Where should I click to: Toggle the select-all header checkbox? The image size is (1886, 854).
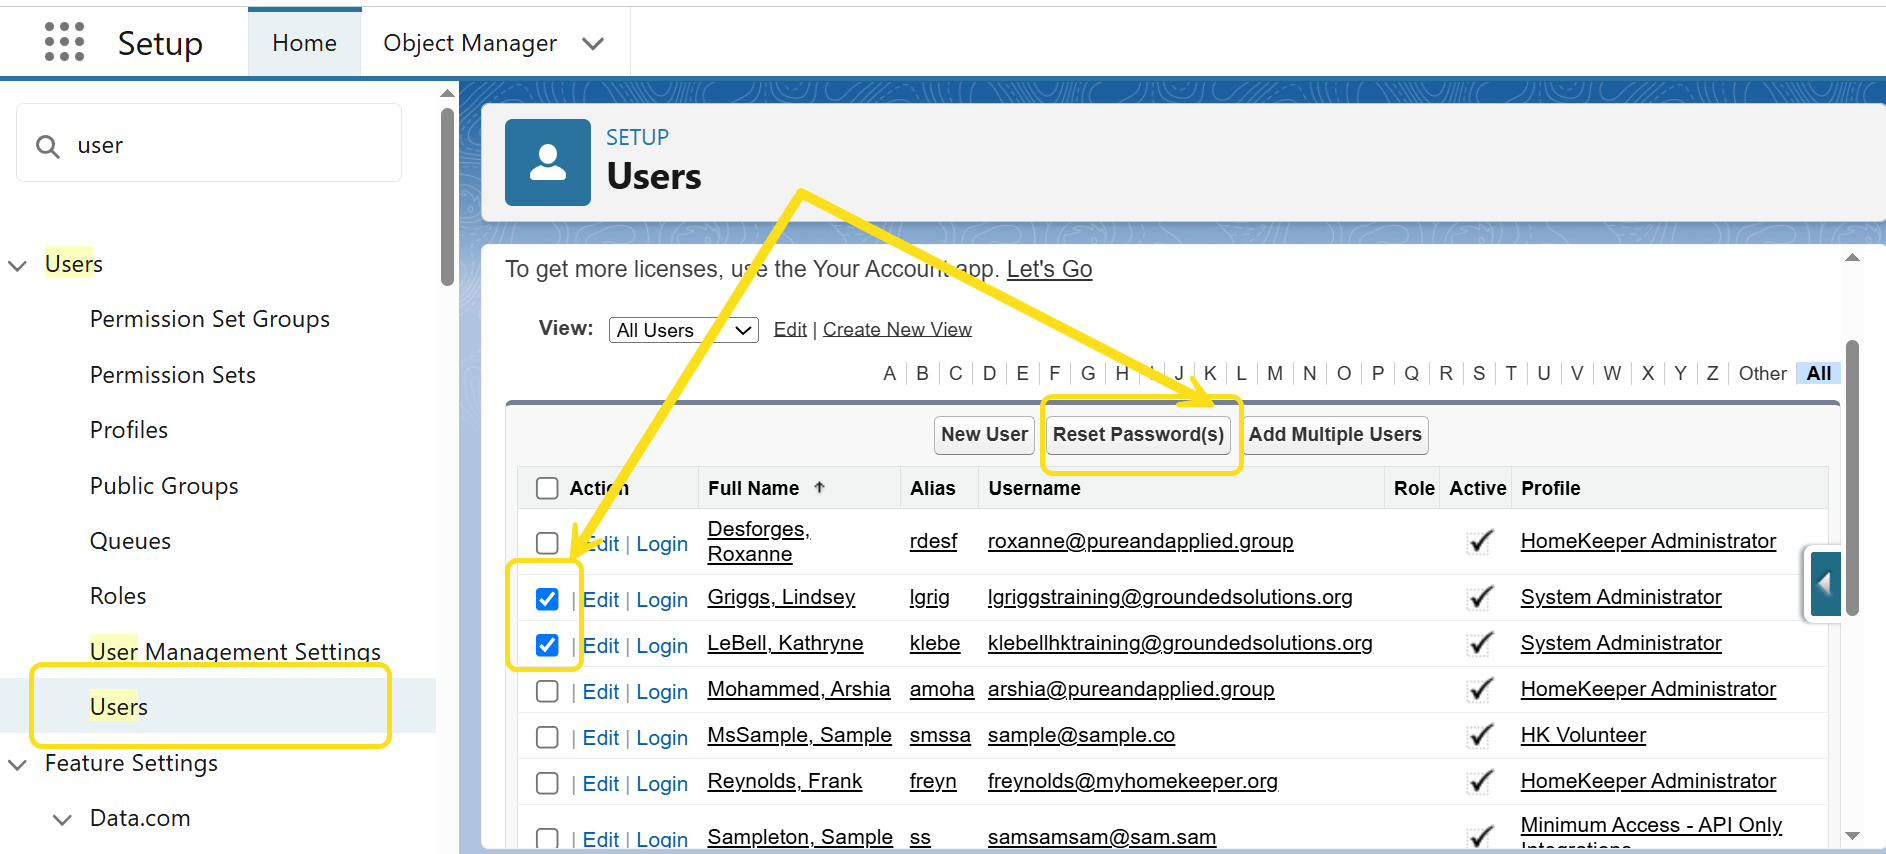(x=547, y=488)
